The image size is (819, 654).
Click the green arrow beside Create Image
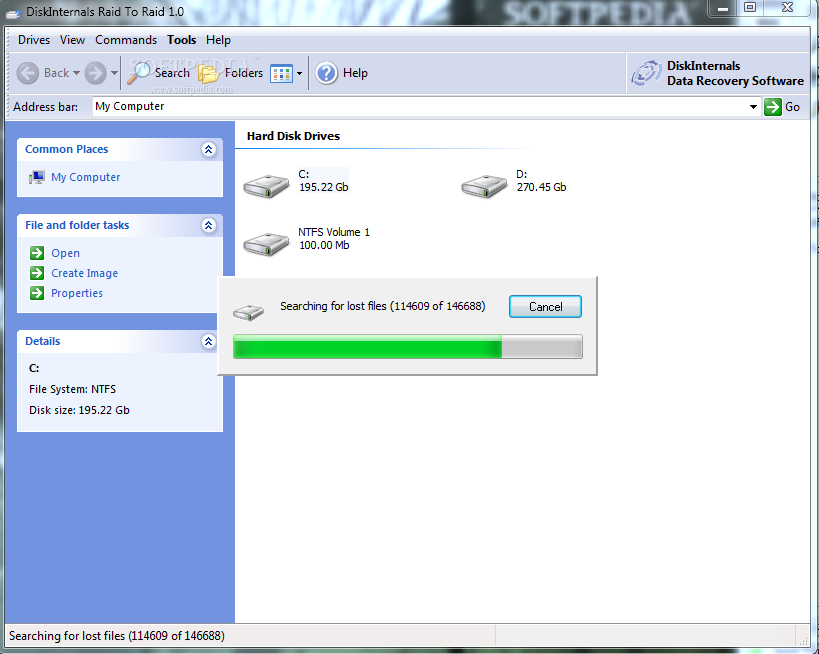coord(37,273)
